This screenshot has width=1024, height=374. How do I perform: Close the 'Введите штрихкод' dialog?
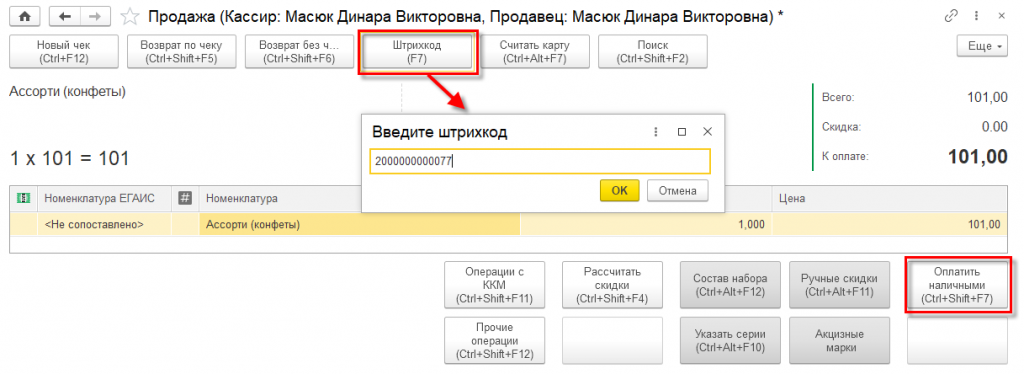707,132
